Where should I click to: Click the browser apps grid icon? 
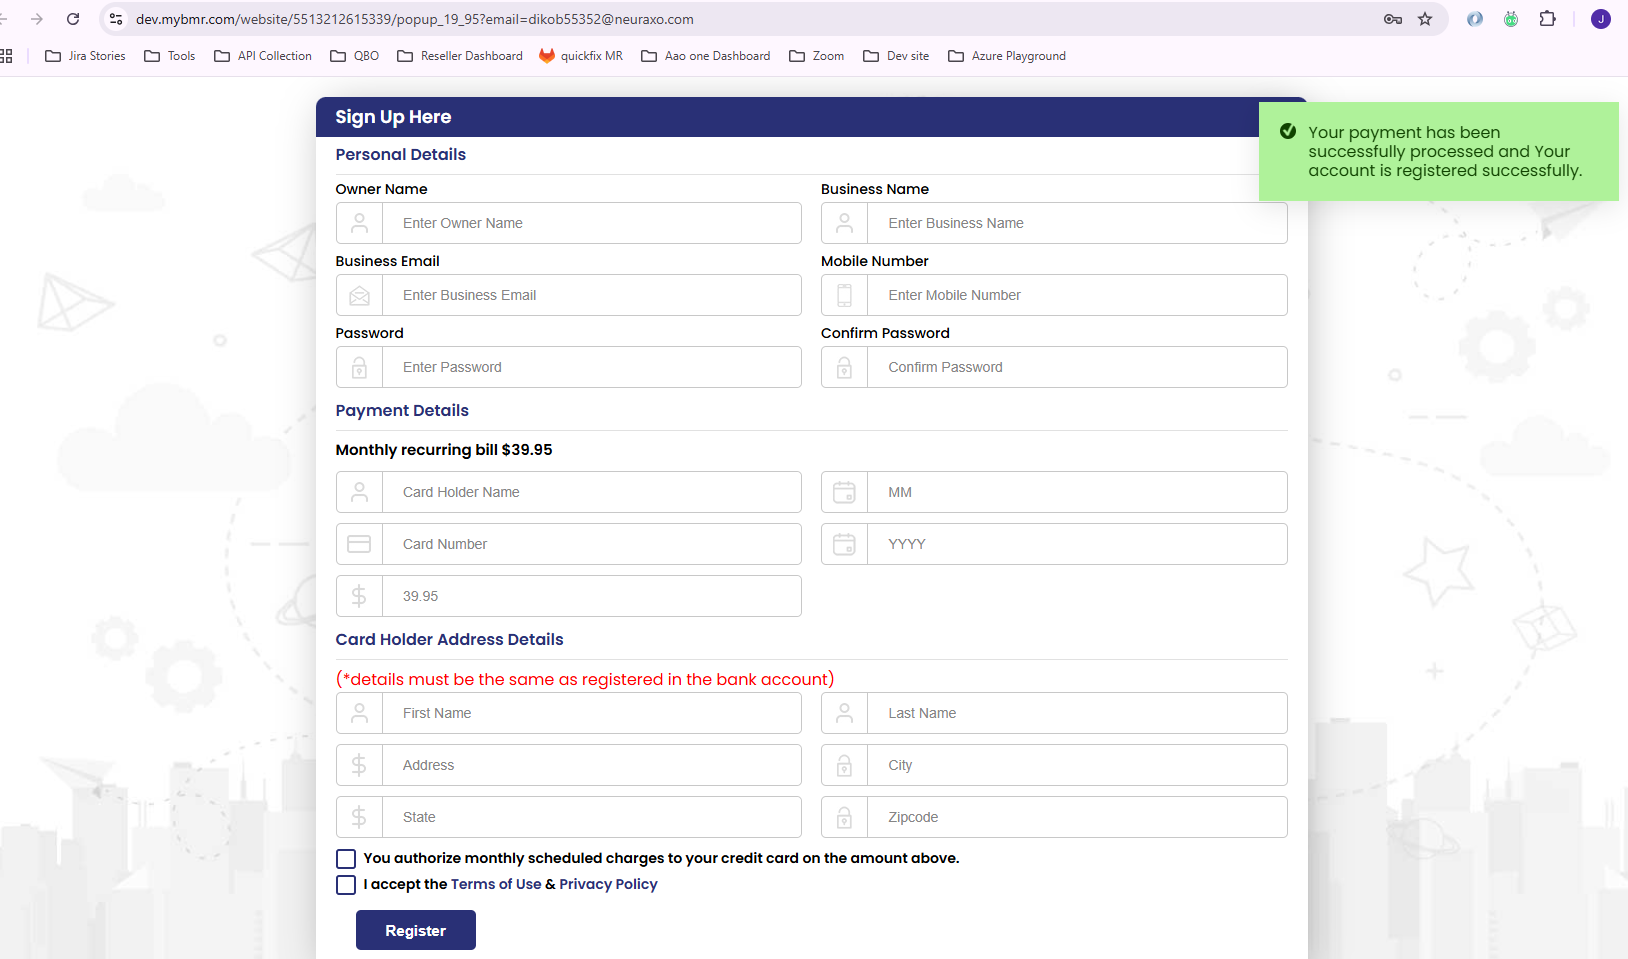(6, 56)
